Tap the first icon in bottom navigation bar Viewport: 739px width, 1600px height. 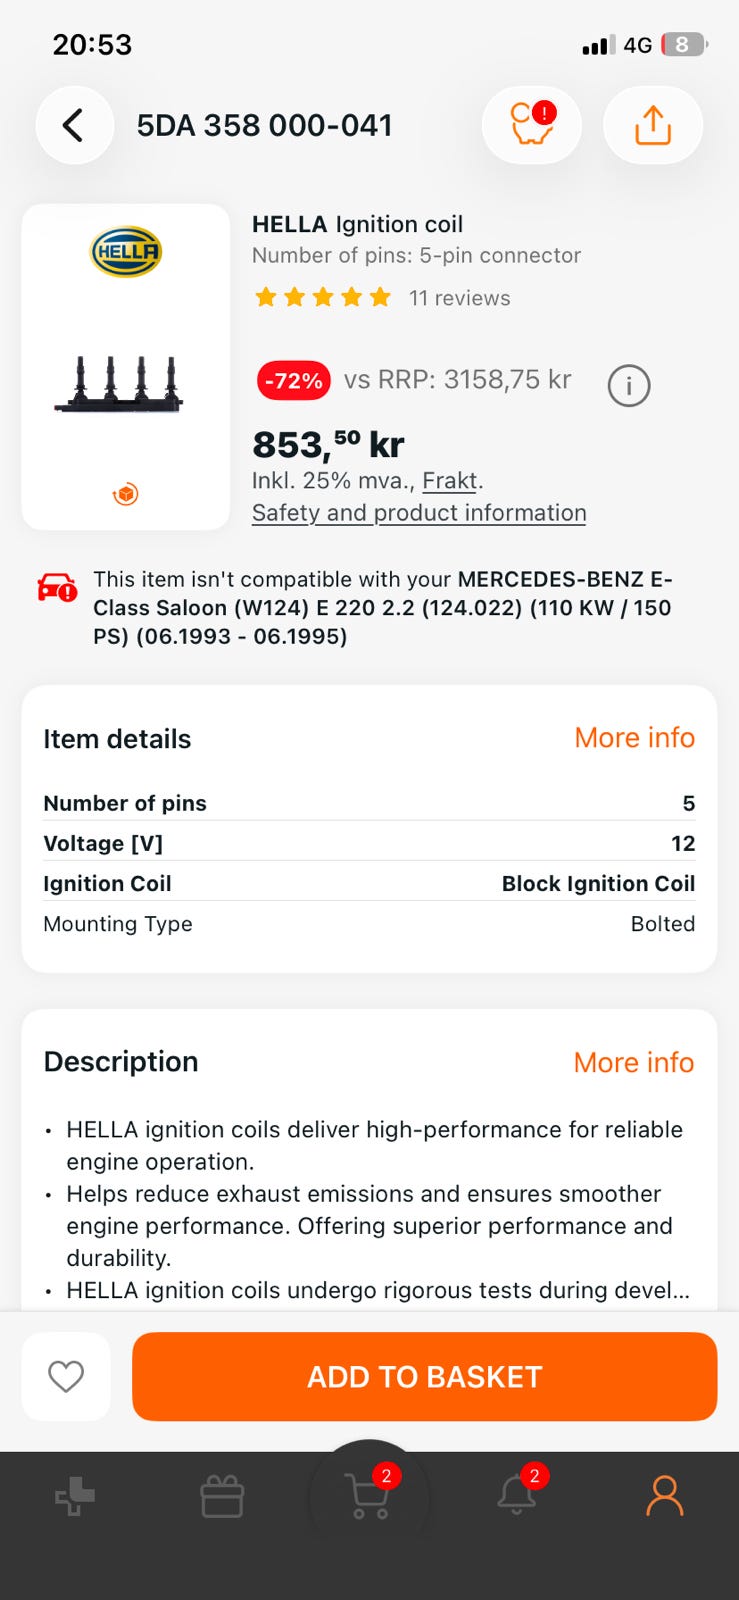click(75, 1498)
